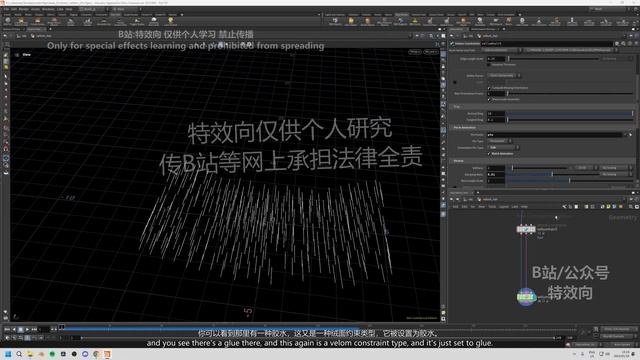Click the stop button in playbar
This screenshot has height=360, width=640.
[x=20, y=329]
